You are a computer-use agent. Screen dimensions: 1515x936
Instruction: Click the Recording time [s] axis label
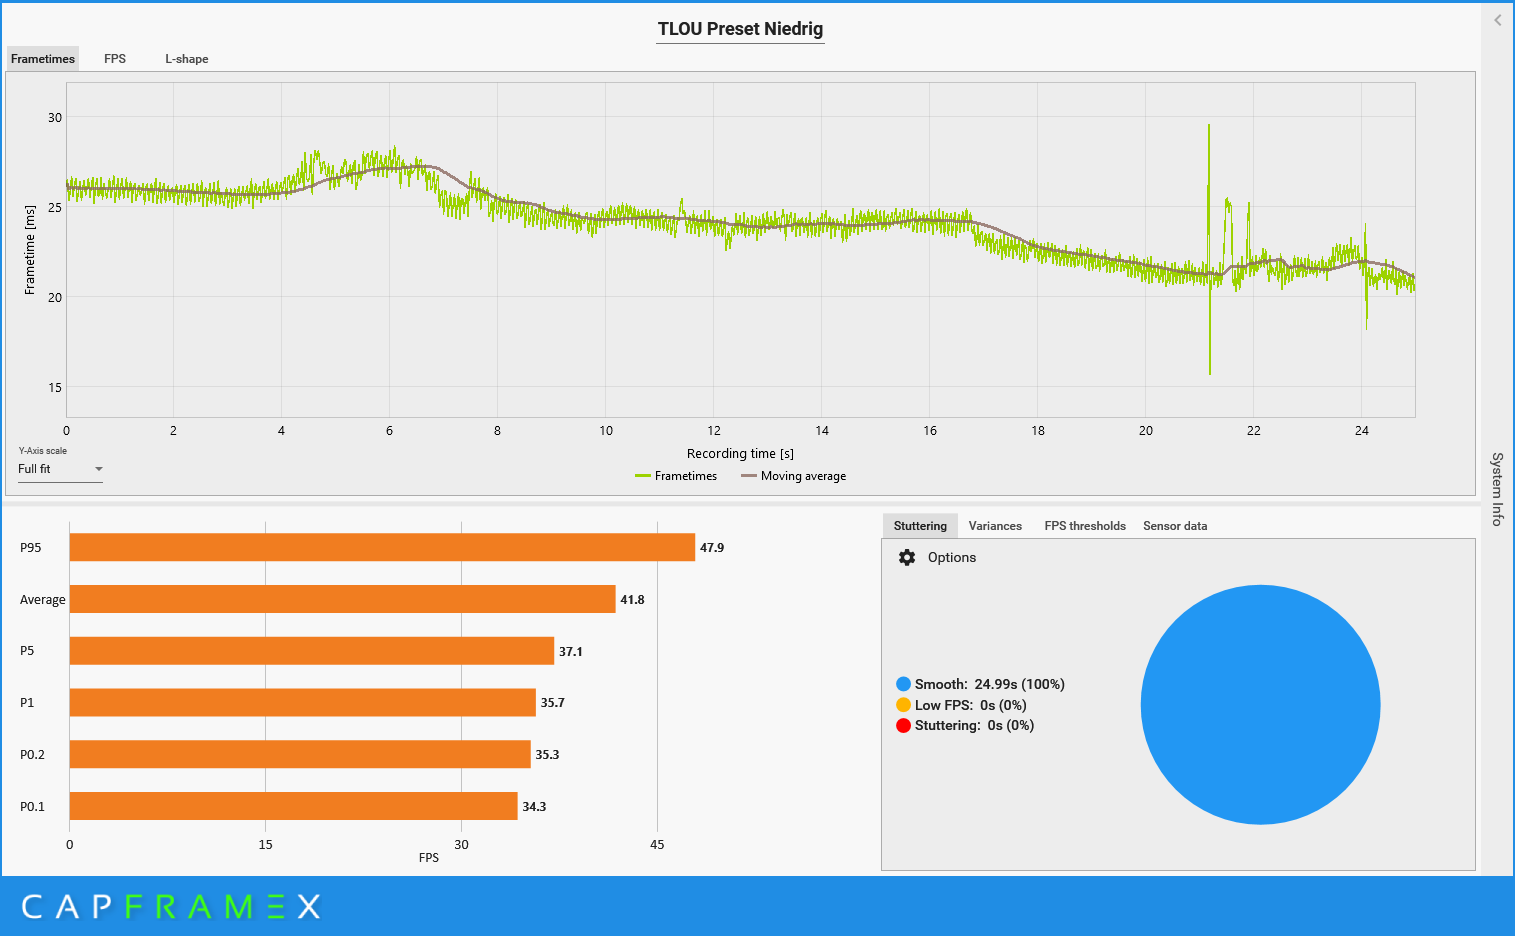[x=740, y=454]
